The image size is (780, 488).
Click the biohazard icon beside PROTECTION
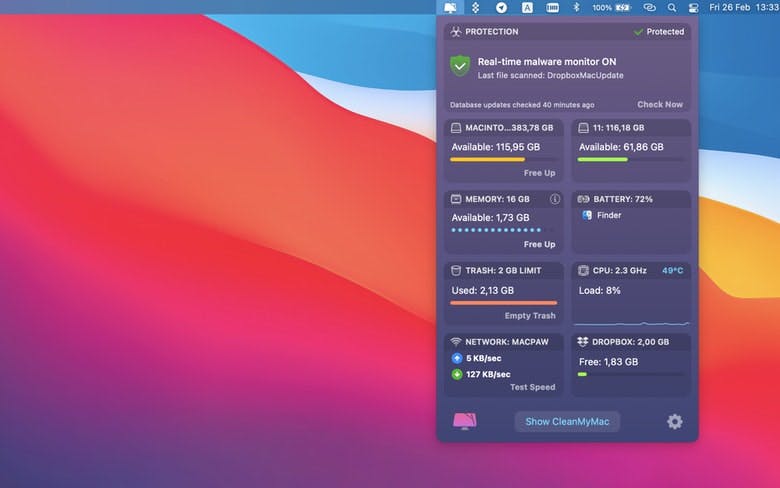456,32
